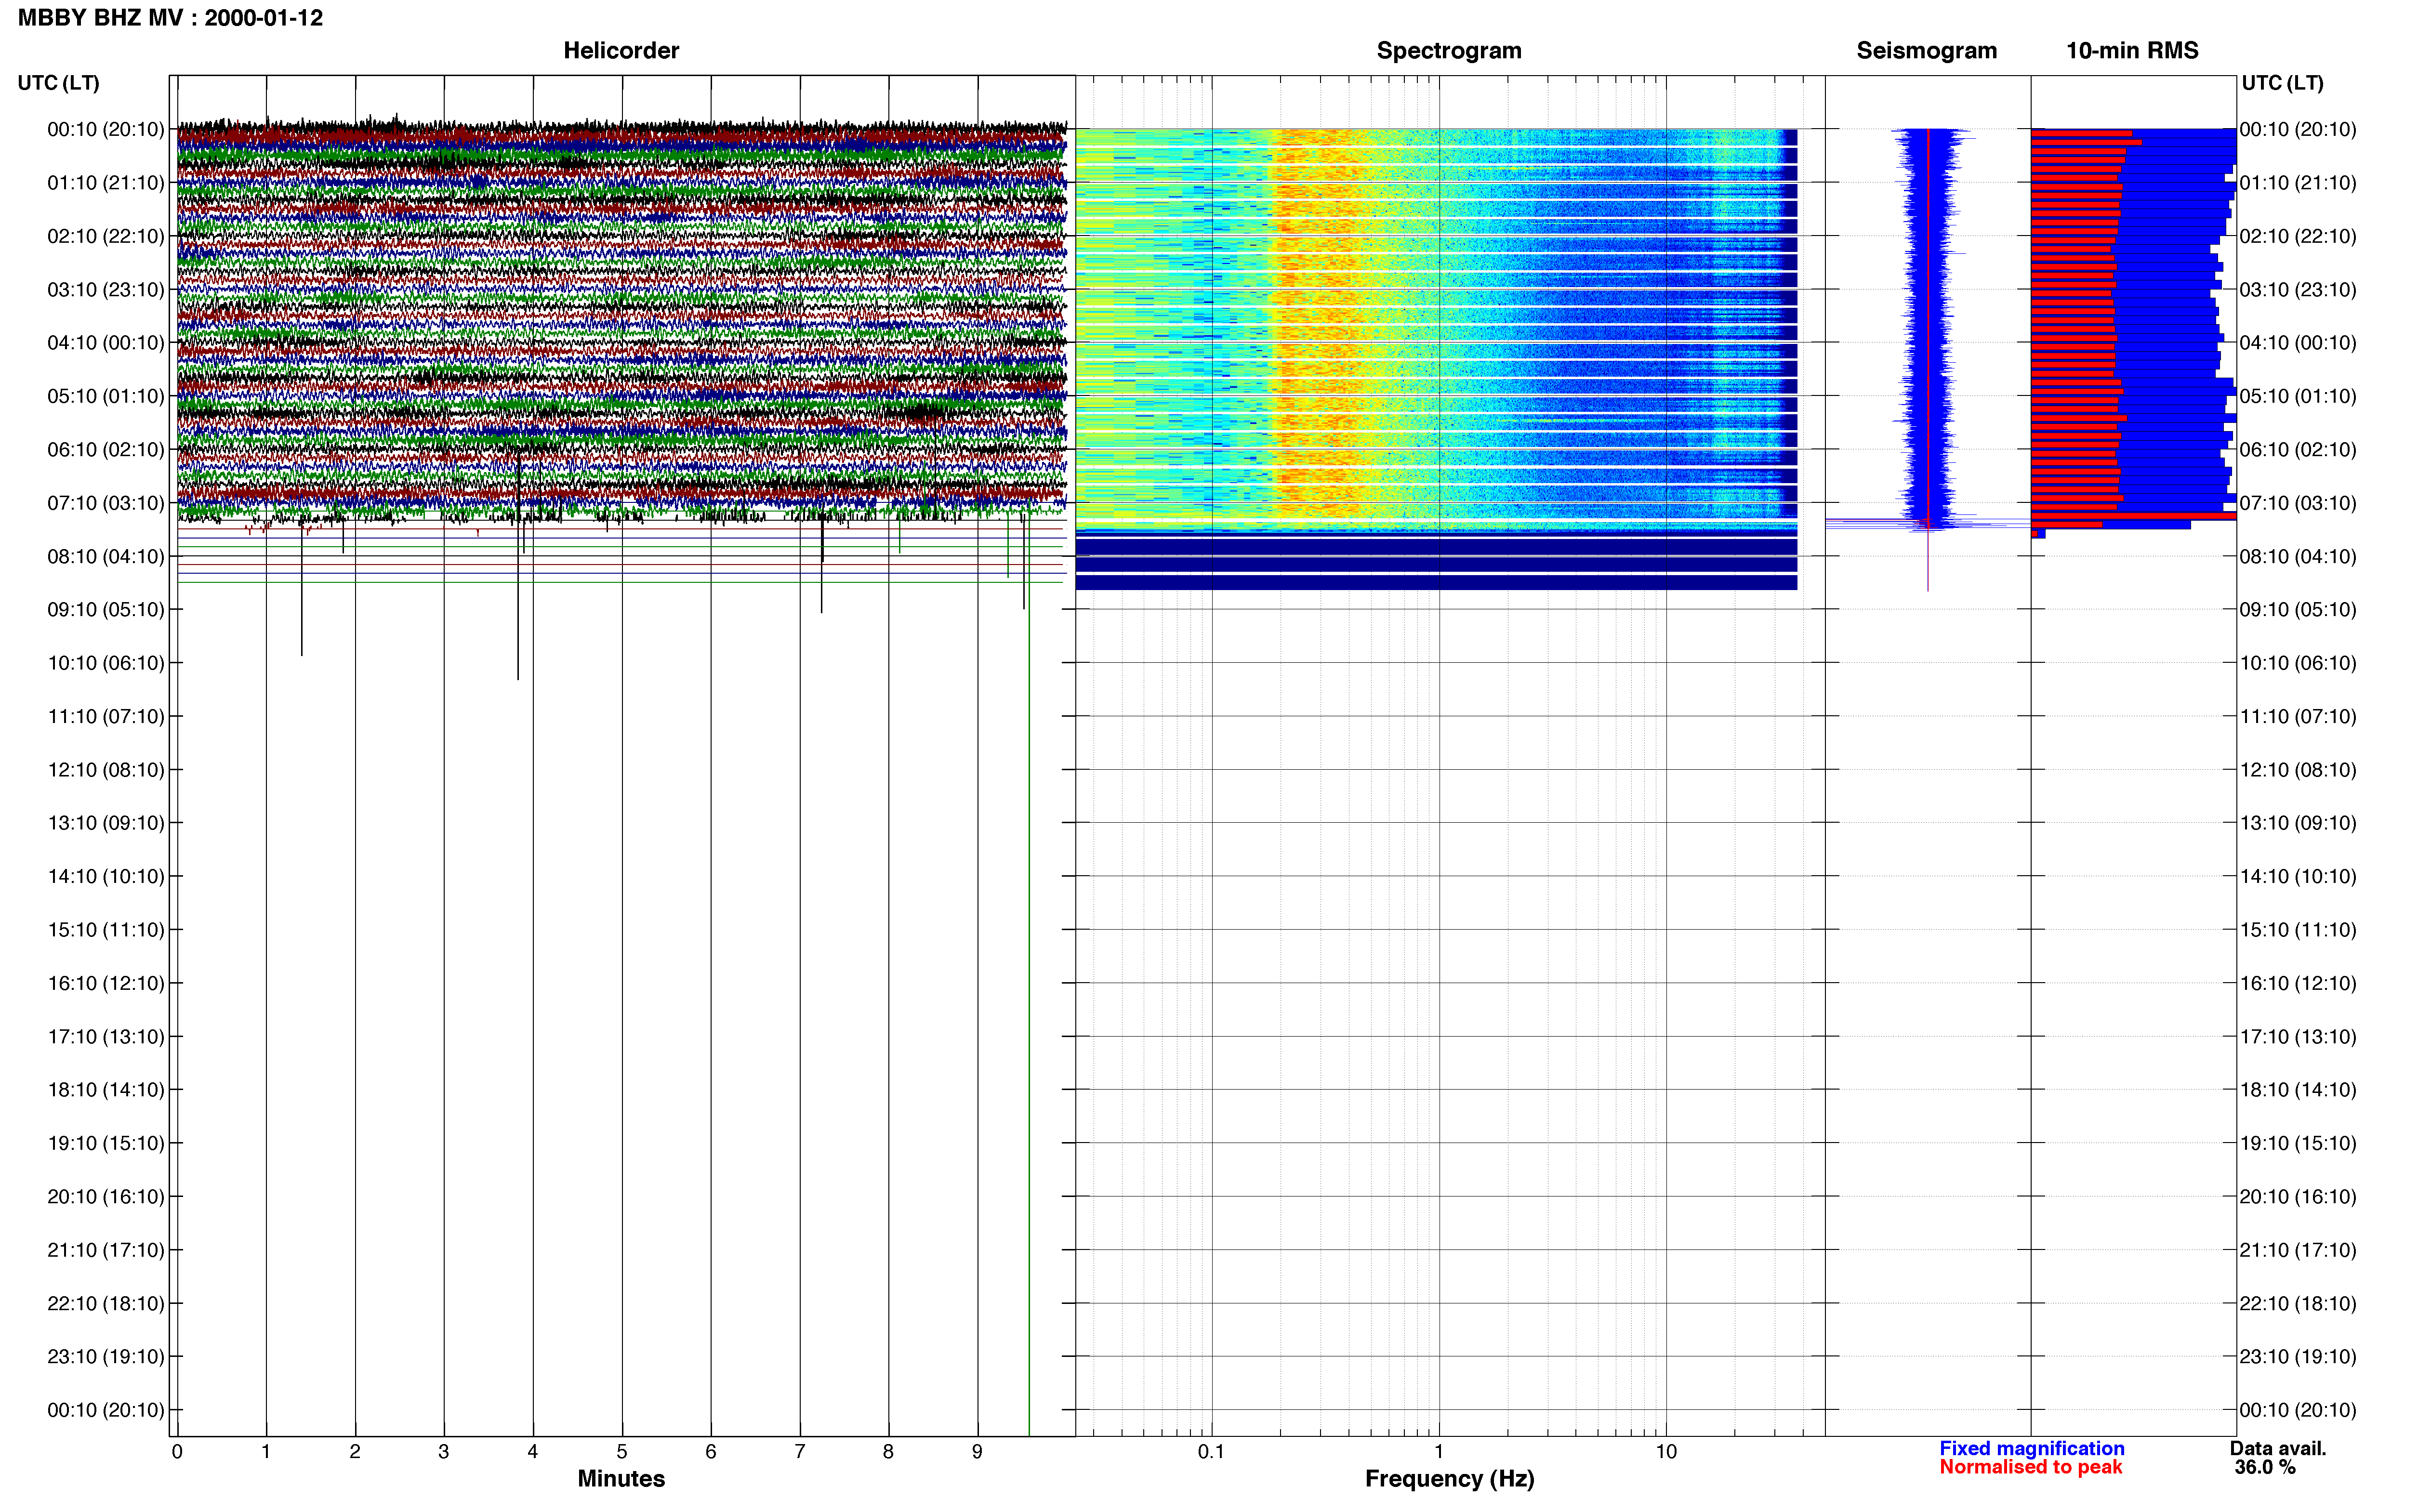The width and height of the screenshot is (2418, 1512).
Task: Click the "Frequency (Hz)" axis label
Action: click(x=1449, y=1478)
